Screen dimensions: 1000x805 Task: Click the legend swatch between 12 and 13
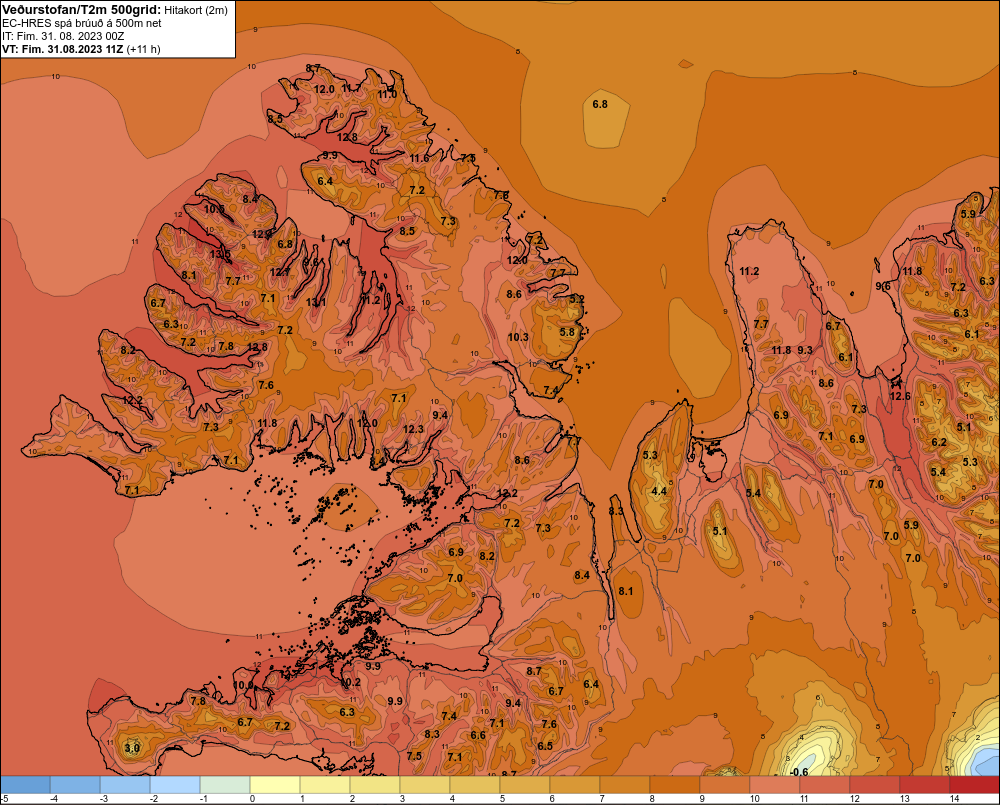click(874, 785)
